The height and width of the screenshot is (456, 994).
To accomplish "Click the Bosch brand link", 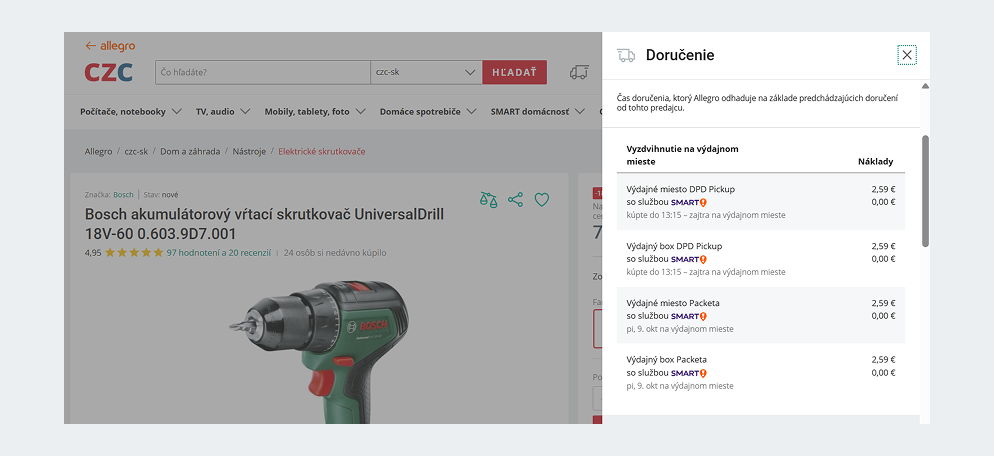I will 124,195.
